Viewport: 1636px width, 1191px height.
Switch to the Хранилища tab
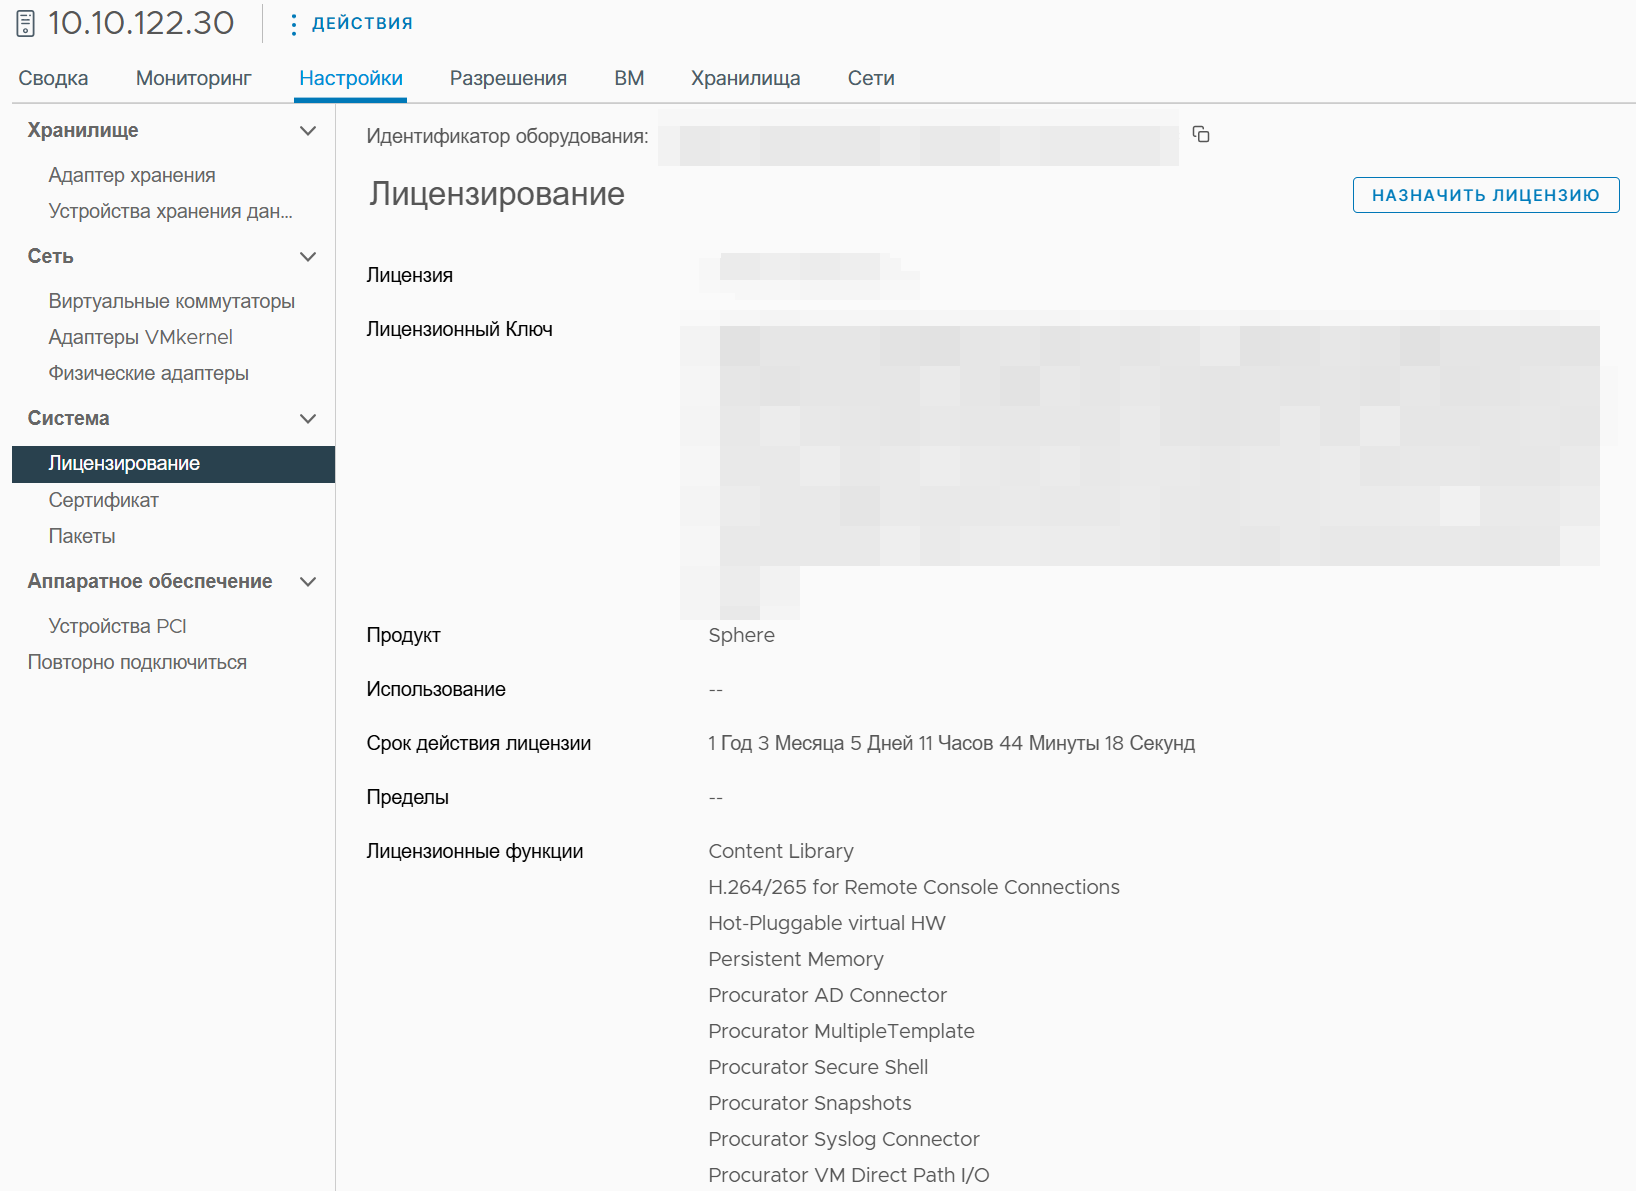[x=746, y=78]
